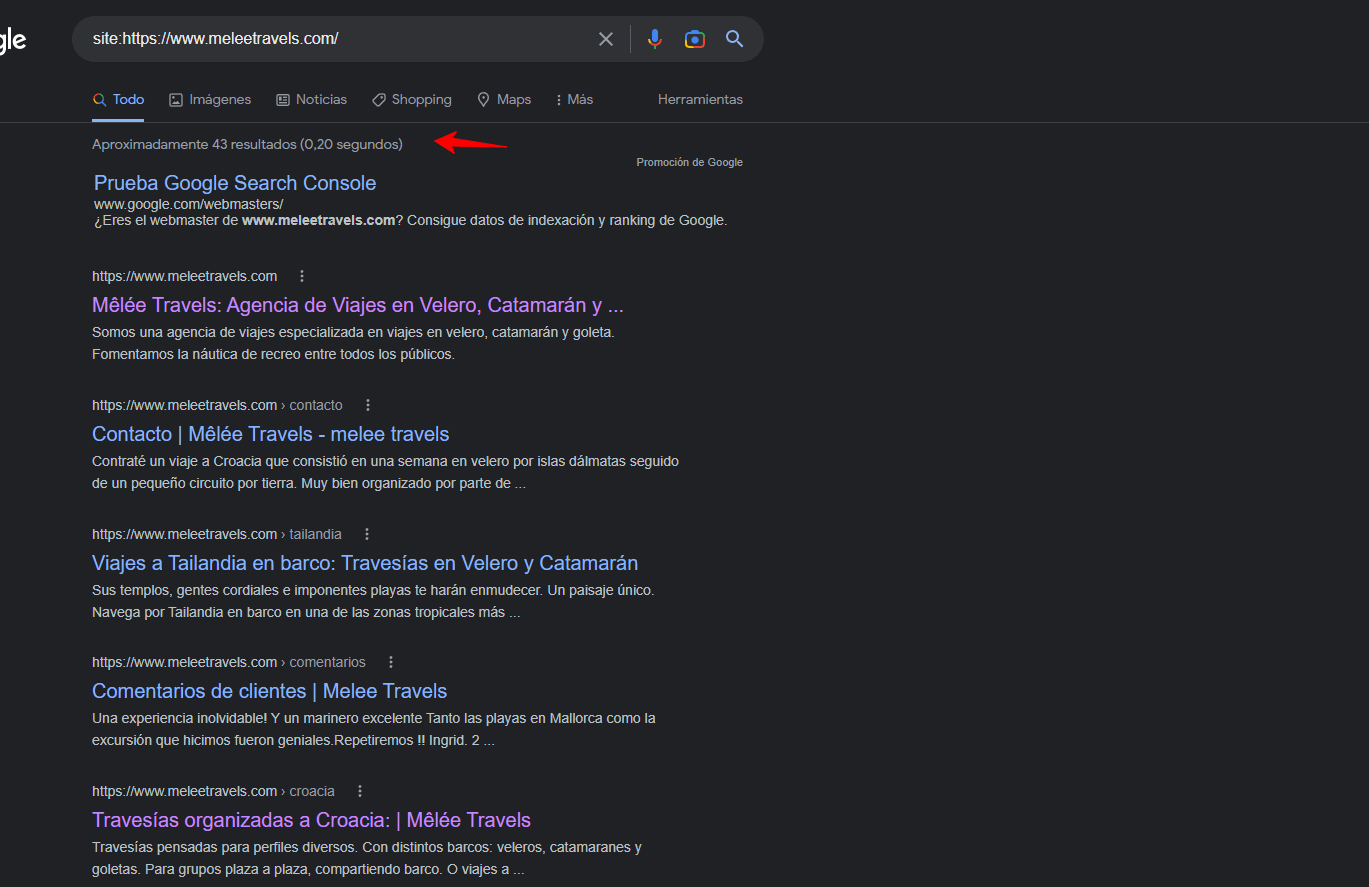Open three-dot menu beside tailandia result
The image size is (1369, 887).
367,534
